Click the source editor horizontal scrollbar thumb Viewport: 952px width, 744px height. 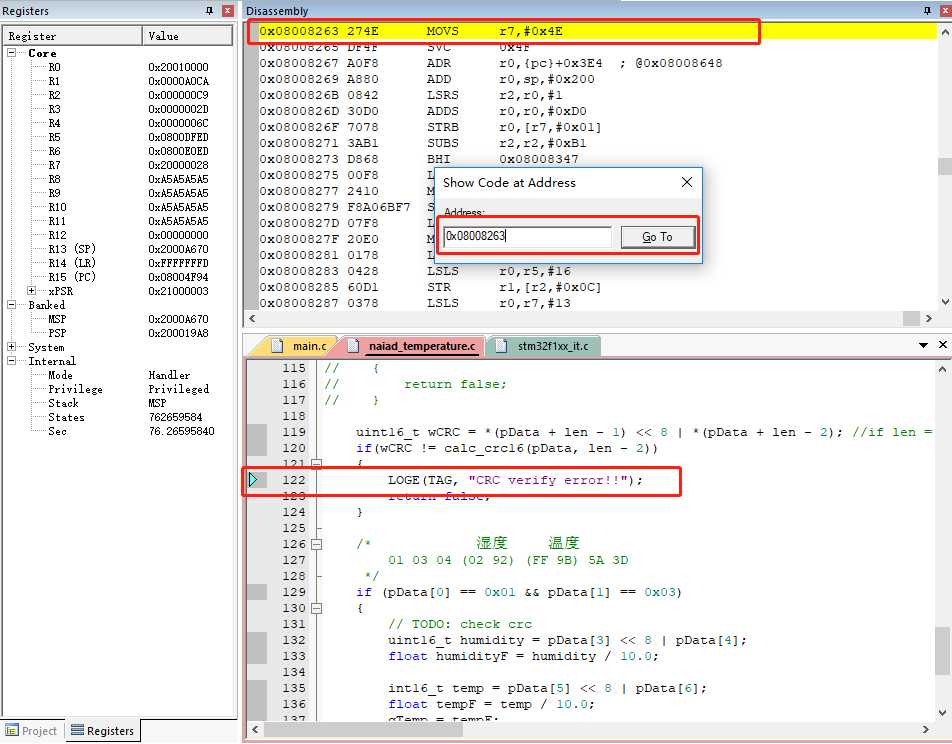[363, 729]
